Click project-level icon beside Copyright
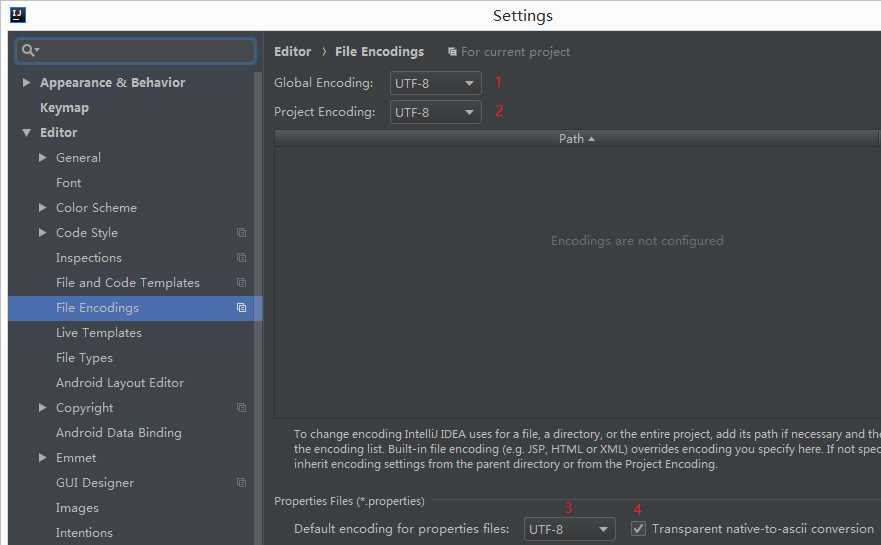This screenshot has width=881, height=545. click(x=241, y=408)
